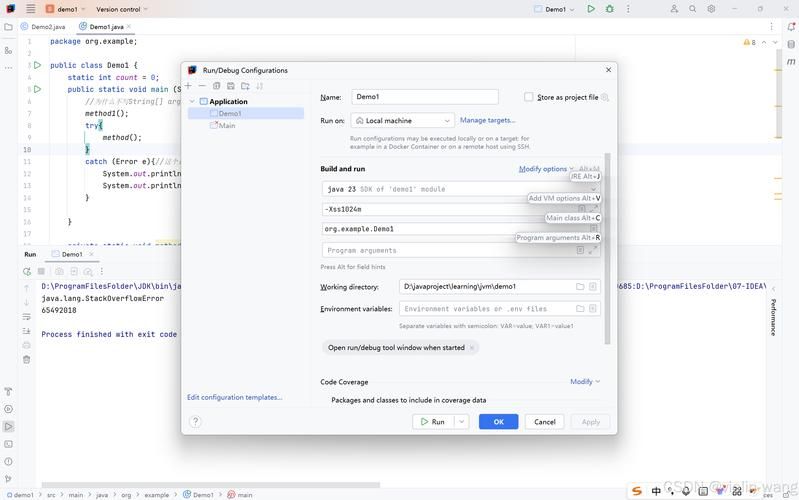
Task: Remove the 'Open run/debug tool window' chip
Action: pyautogui.click(x=472, y=348)
